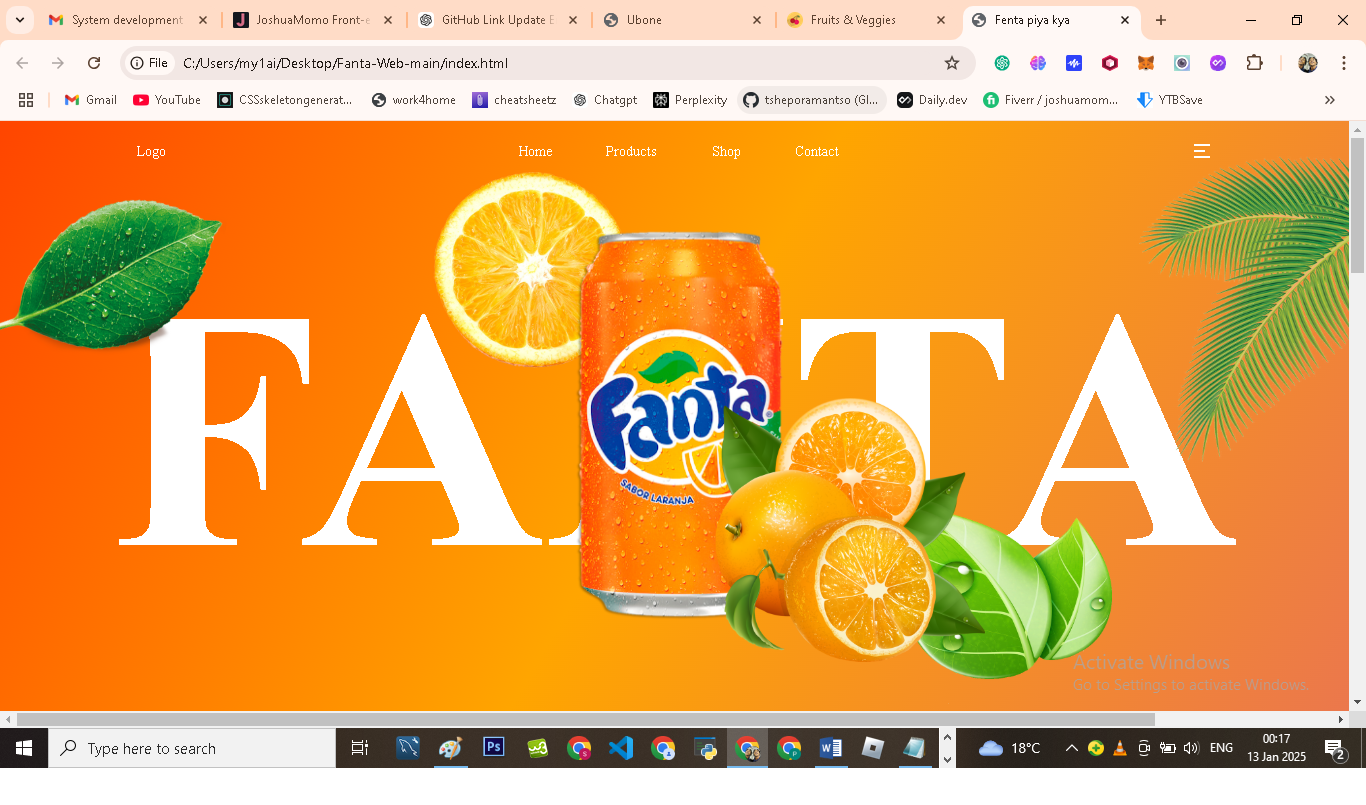The image size is (1366, 805).
Task: Open the CSSskeletongenerator bookmark
Action: pos(285,100)
